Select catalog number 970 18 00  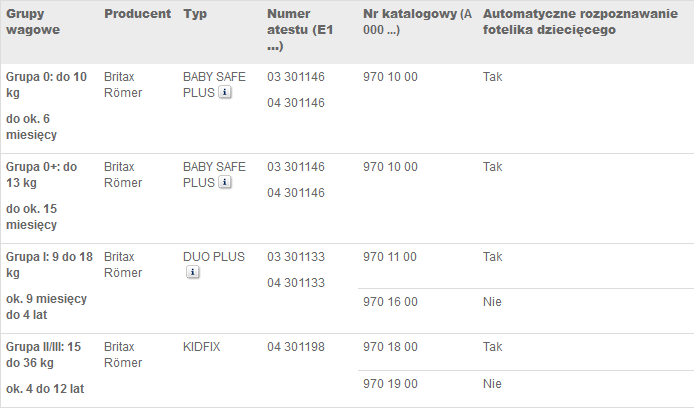point(390,347)
